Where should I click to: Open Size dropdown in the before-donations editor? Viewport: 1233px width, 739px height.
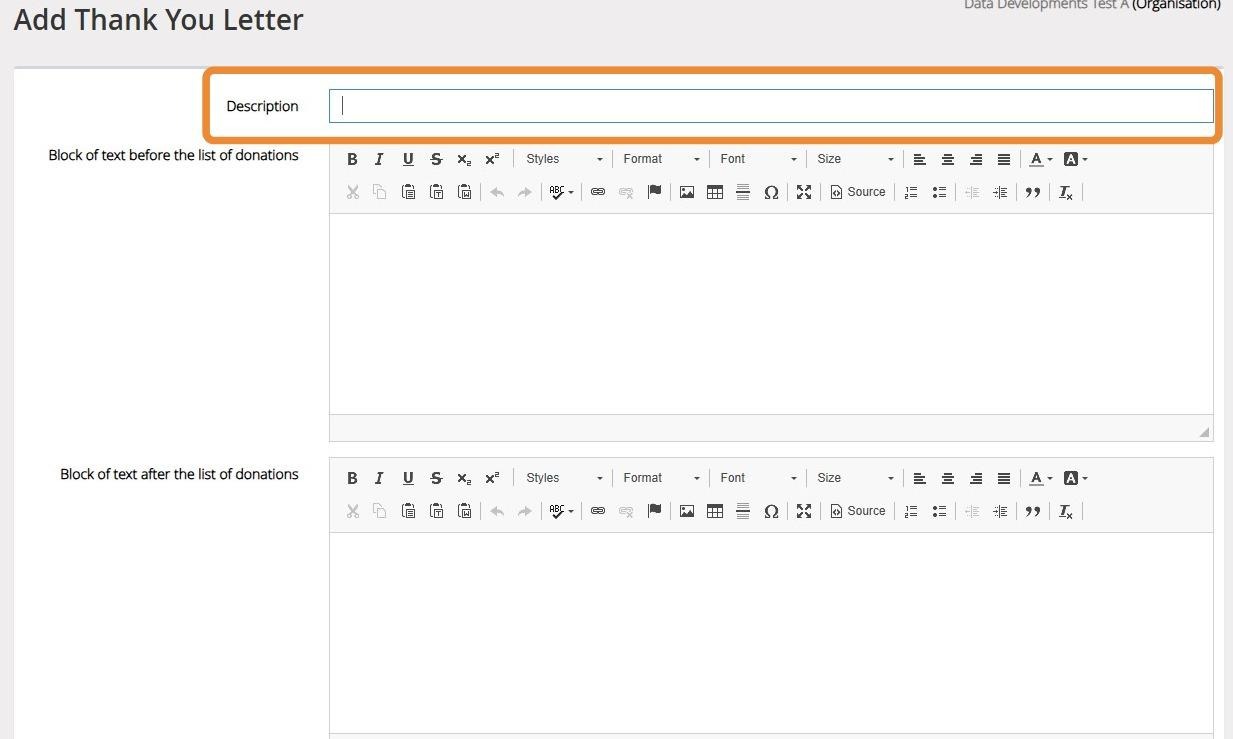pyautogui.click(x=855, y=159)
